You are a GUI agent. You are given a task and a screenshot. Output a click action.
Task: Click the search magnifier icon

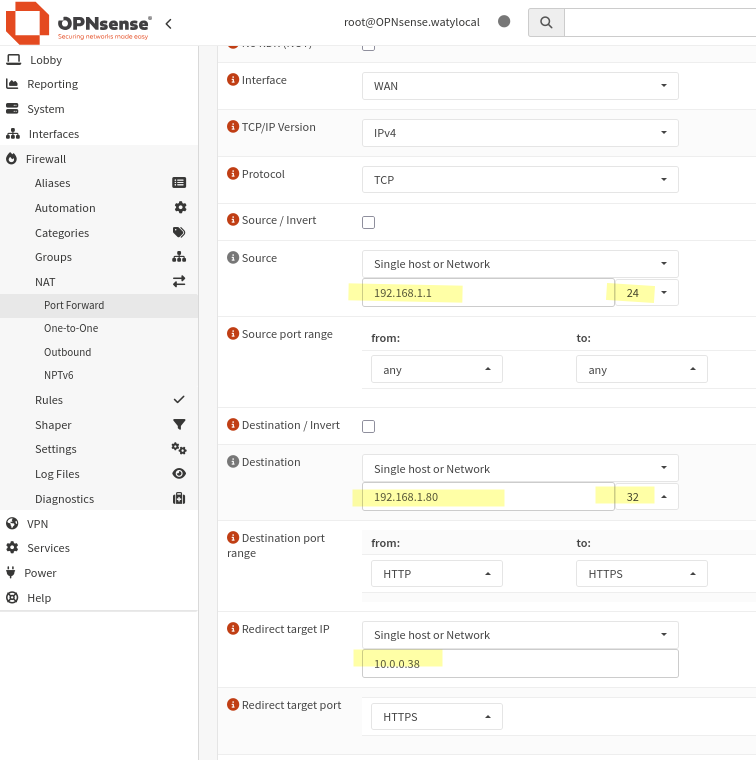[546, 22]
